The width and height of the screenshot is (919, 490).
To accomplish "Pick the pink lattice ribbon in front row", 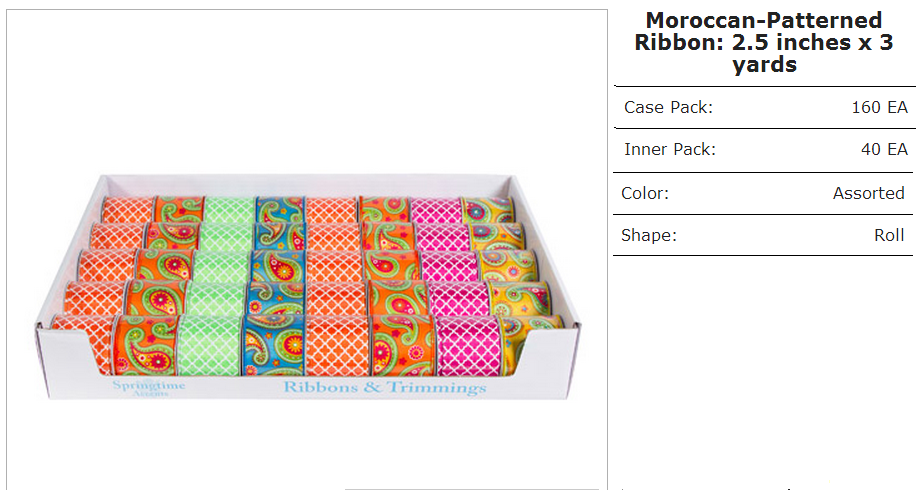I will [x=469, y=345].
